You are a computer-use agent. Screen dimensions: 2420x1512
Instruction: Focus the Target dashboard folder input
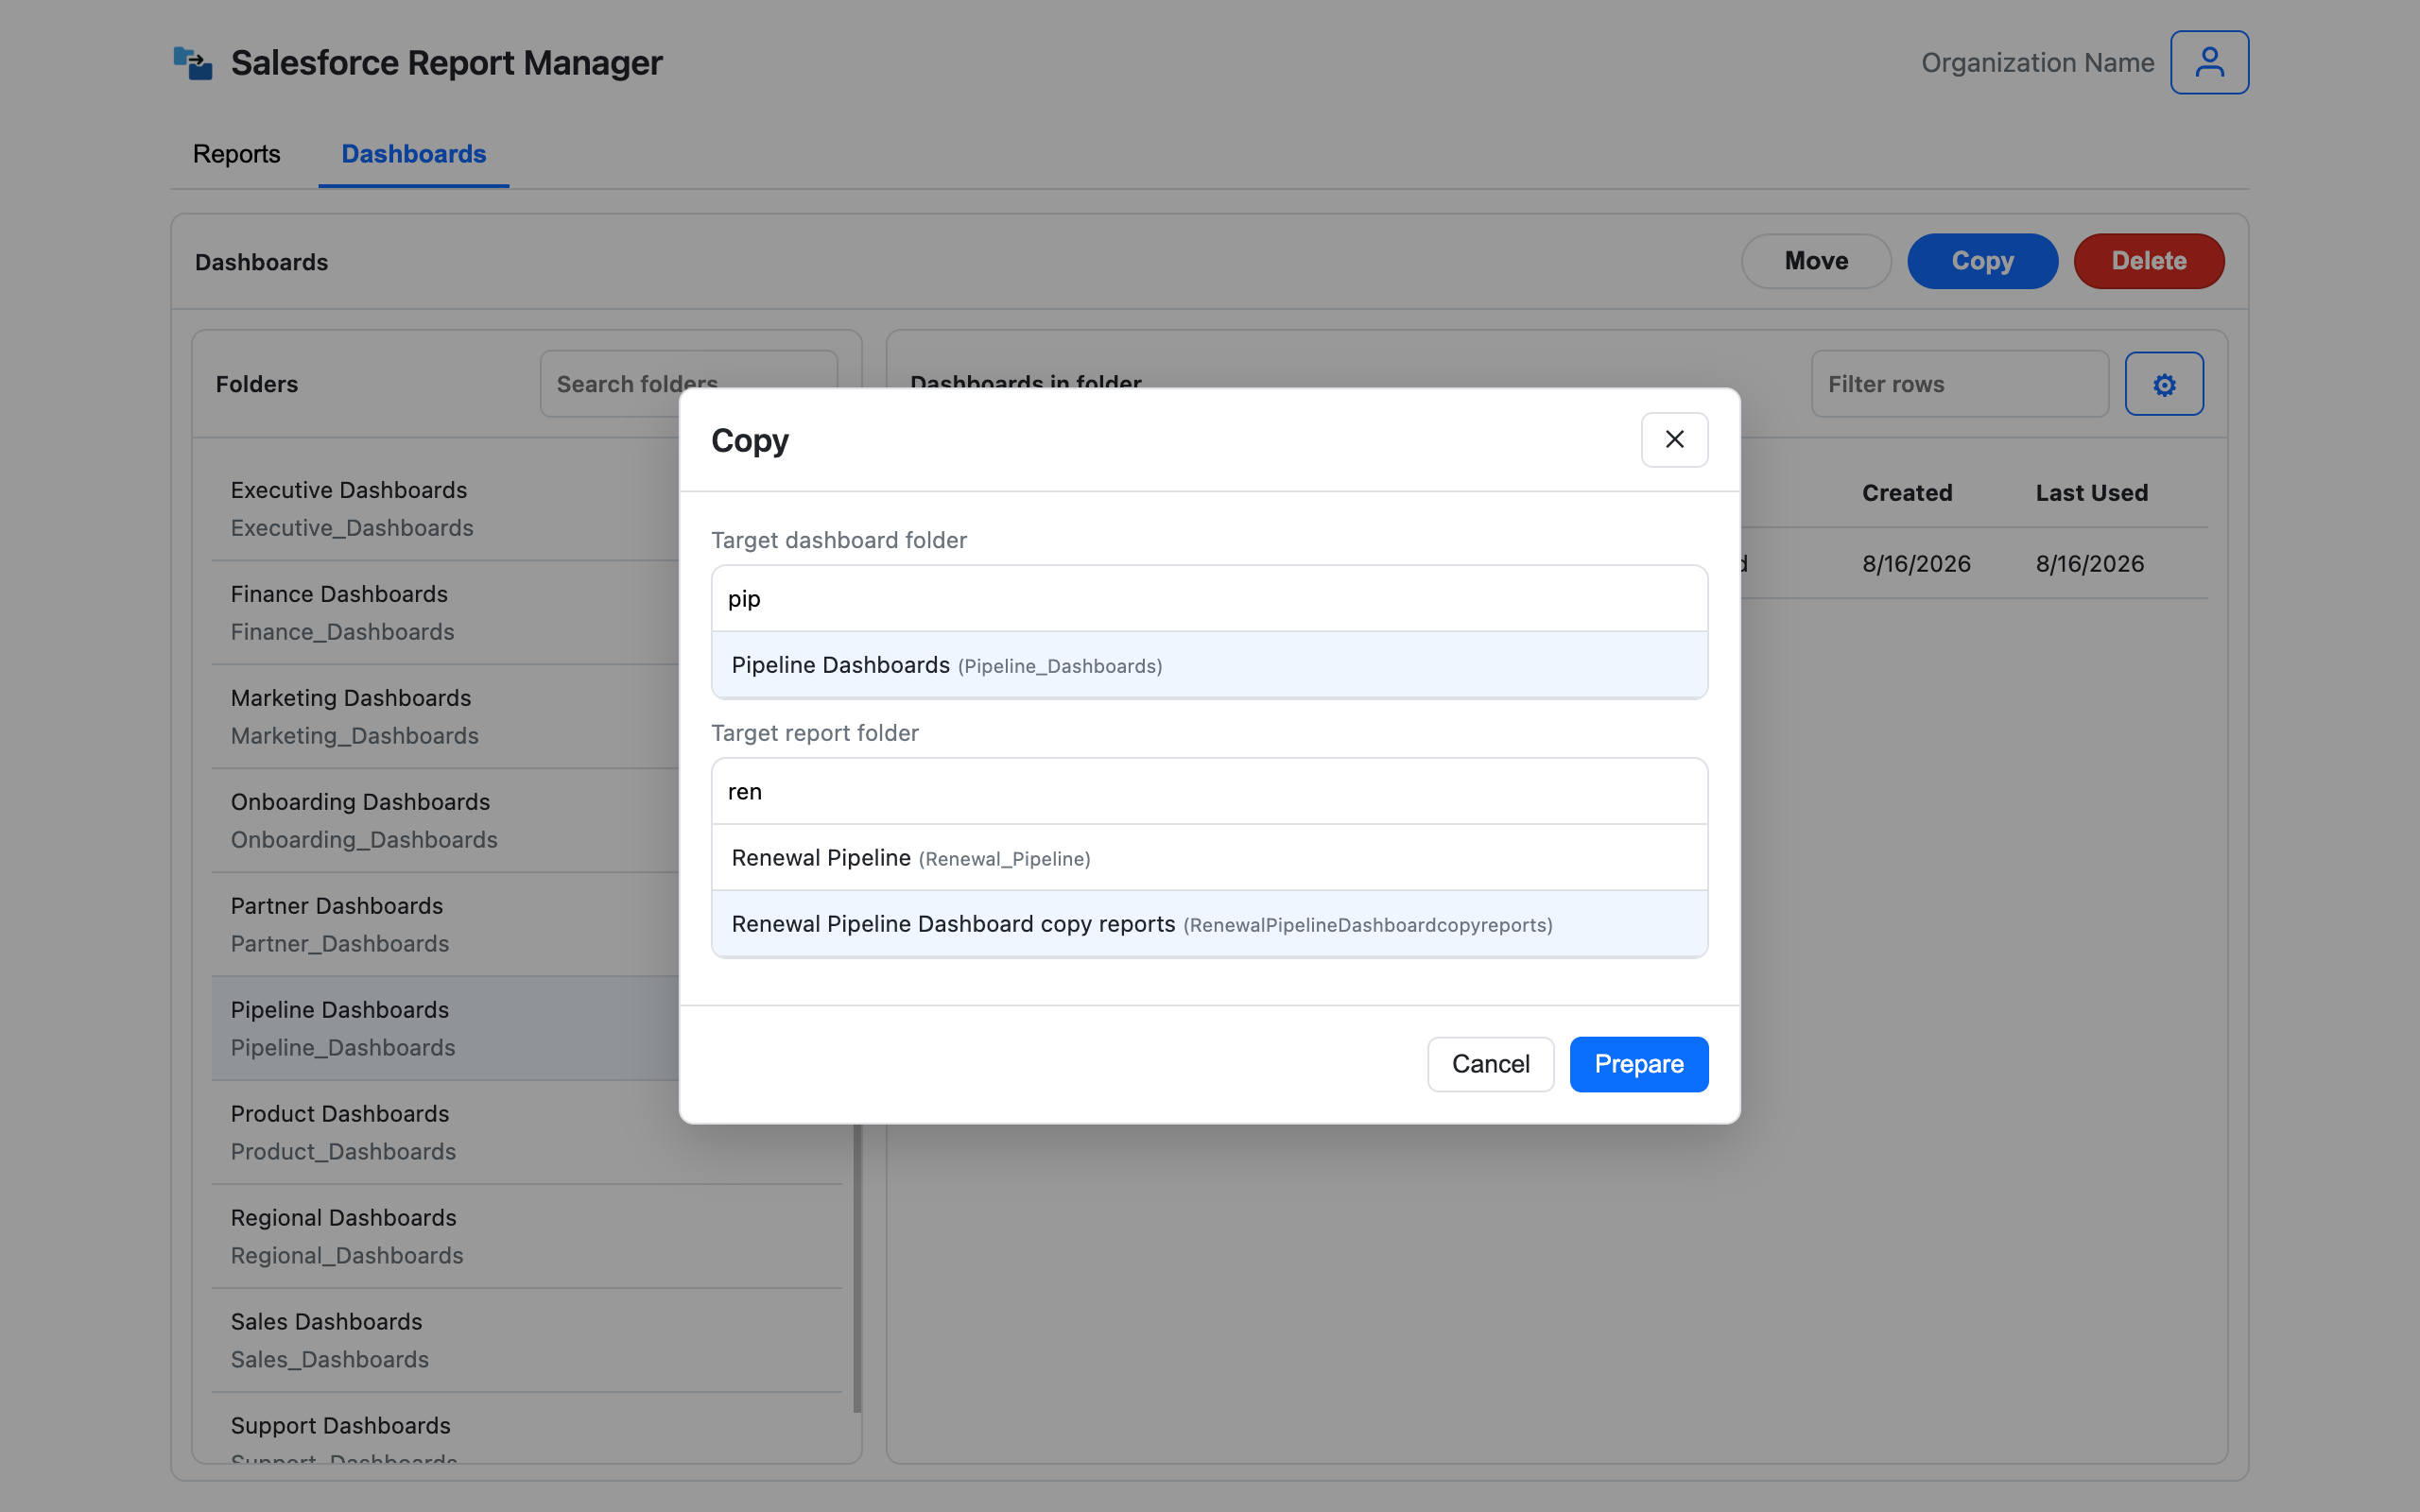coord(1209,598)
